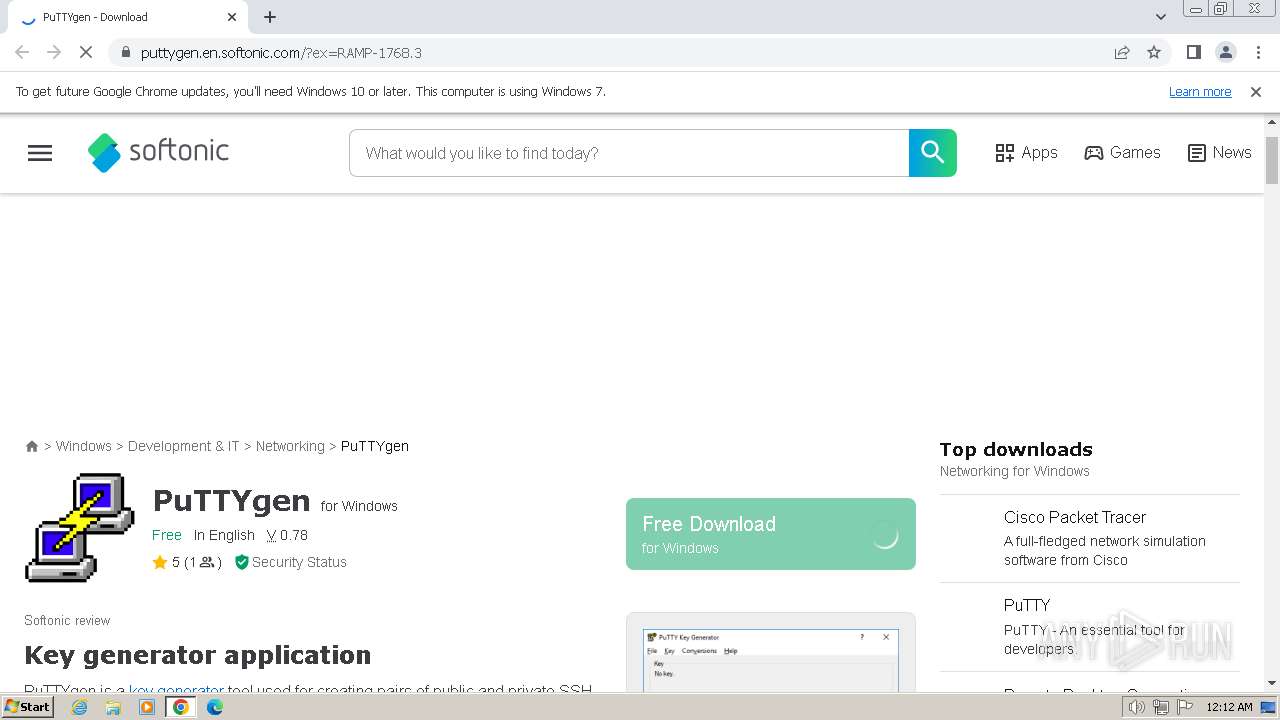1280x720 pixels.
Task: Go to the Networking breadcrumb
Action: point(290,446)
